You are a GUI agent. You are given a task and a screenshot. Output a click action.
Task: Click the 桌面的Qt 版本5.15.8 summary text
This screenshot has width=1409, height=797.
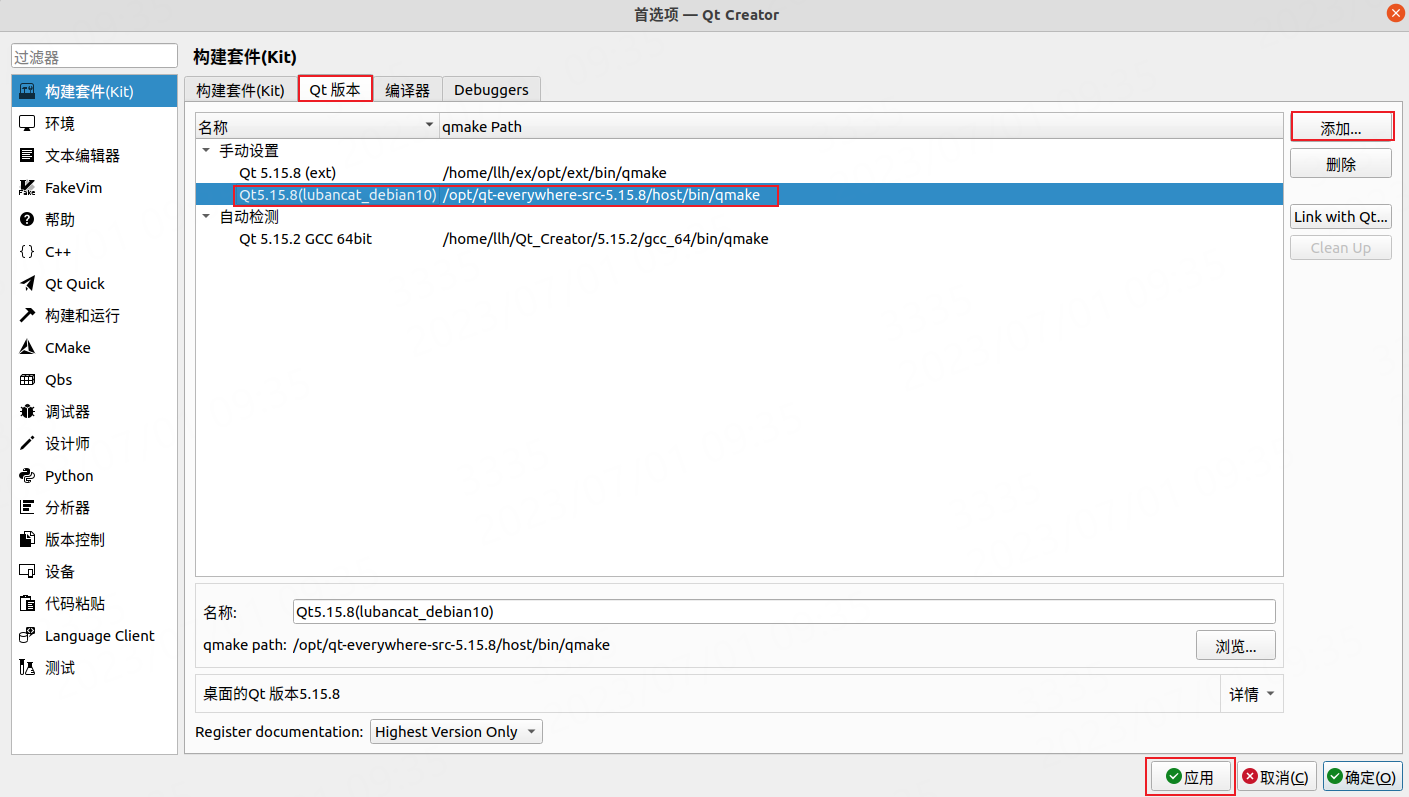point(271,694)
